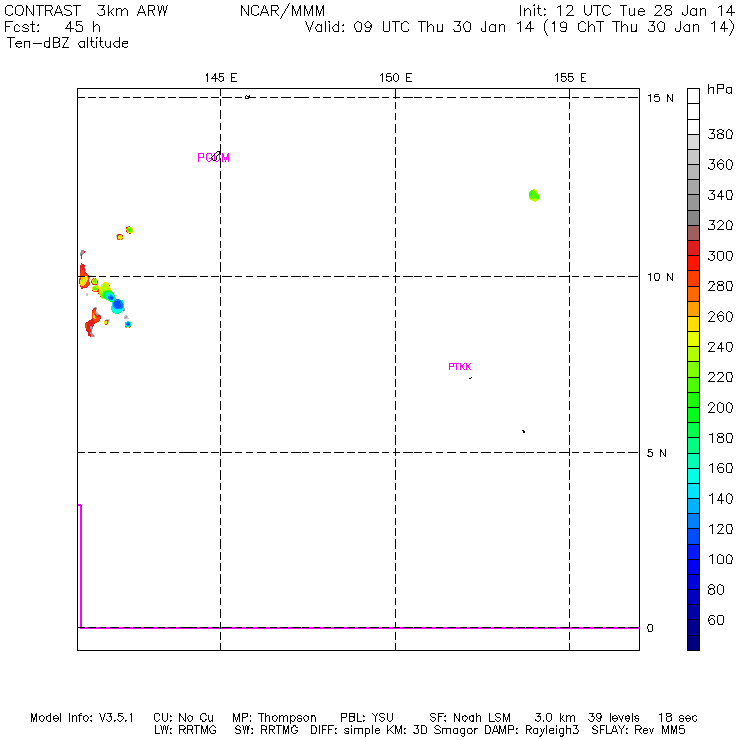This screenshot has width=740, height=740.
Task: Select the 'hPa' colorbar unit label
Action: click(x=720, y=89)
